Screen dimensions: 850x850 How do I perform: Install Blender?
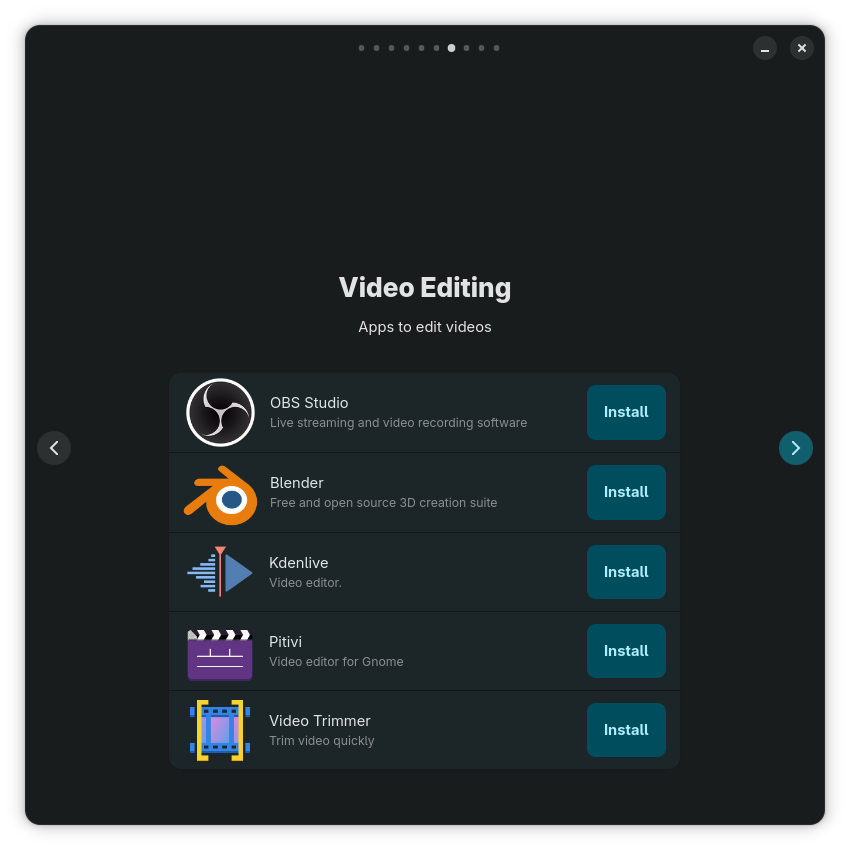626,492
